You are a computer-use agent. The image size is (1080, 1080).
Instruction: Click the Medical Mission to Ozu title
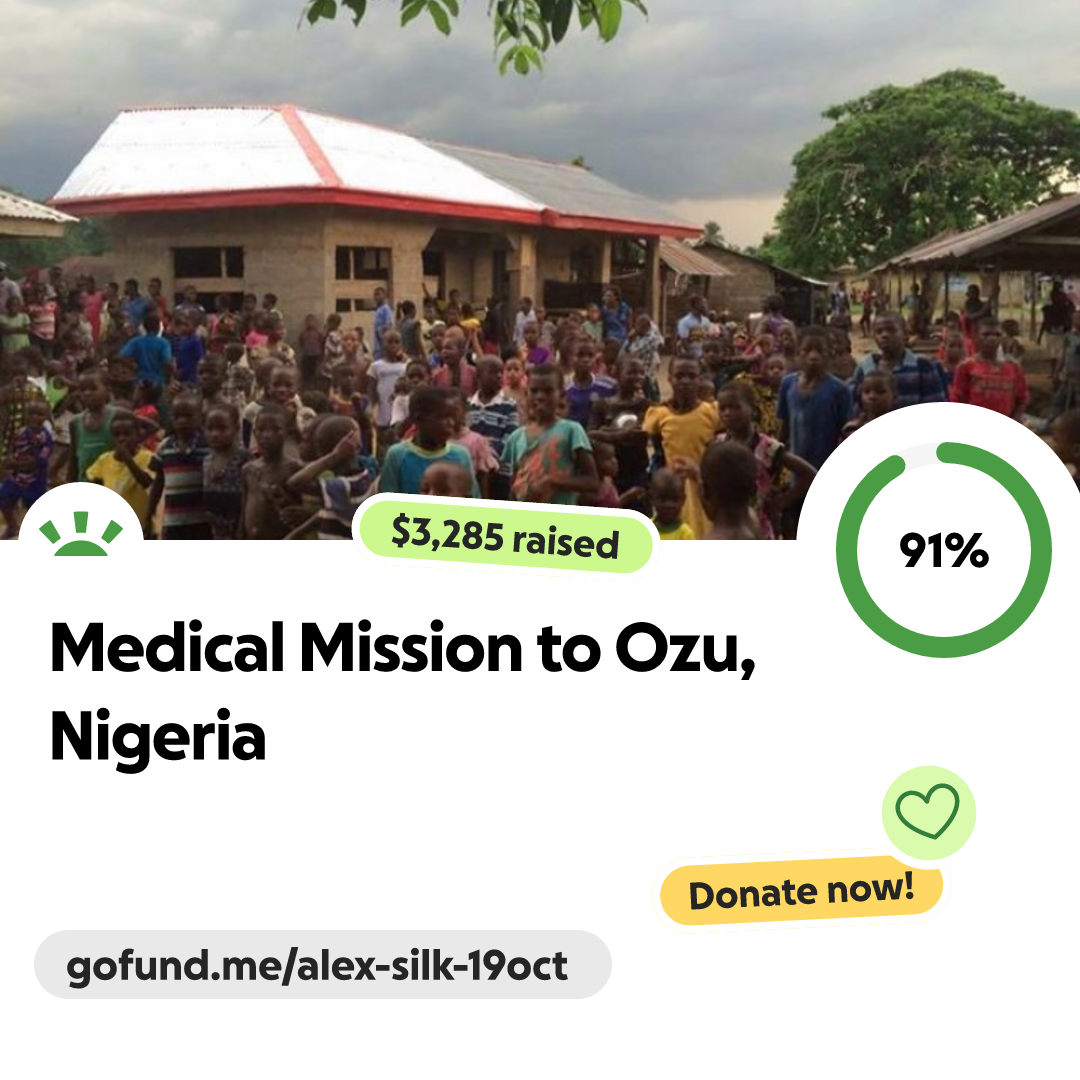(400, 649)
